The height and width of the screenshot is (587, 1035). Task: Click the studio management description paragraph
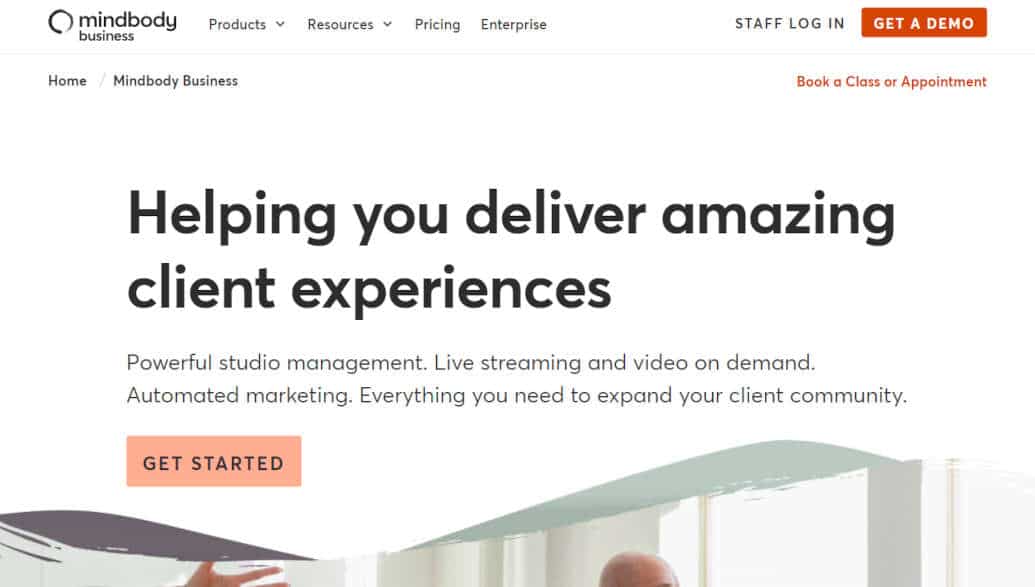point(517,379)
